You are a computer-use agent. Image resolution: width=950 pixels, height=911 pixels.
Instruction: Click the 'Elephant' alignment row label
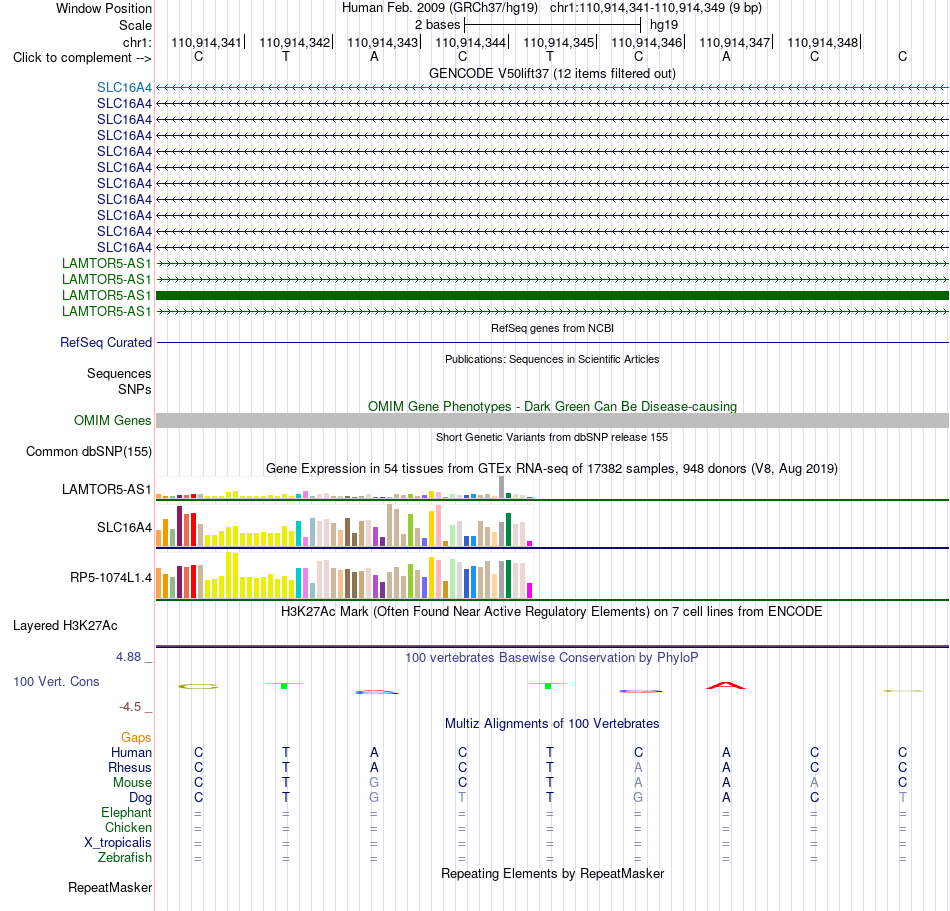pyautogui.click(x=126, y=812)
